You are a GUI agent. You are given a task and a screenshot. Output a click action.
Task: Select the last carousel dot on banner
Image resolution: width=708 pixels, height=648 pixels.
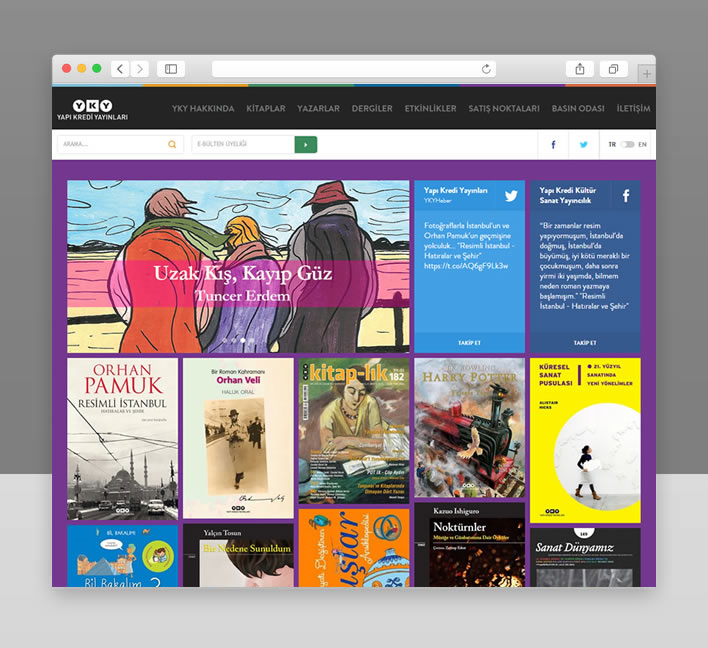point(252,340)
